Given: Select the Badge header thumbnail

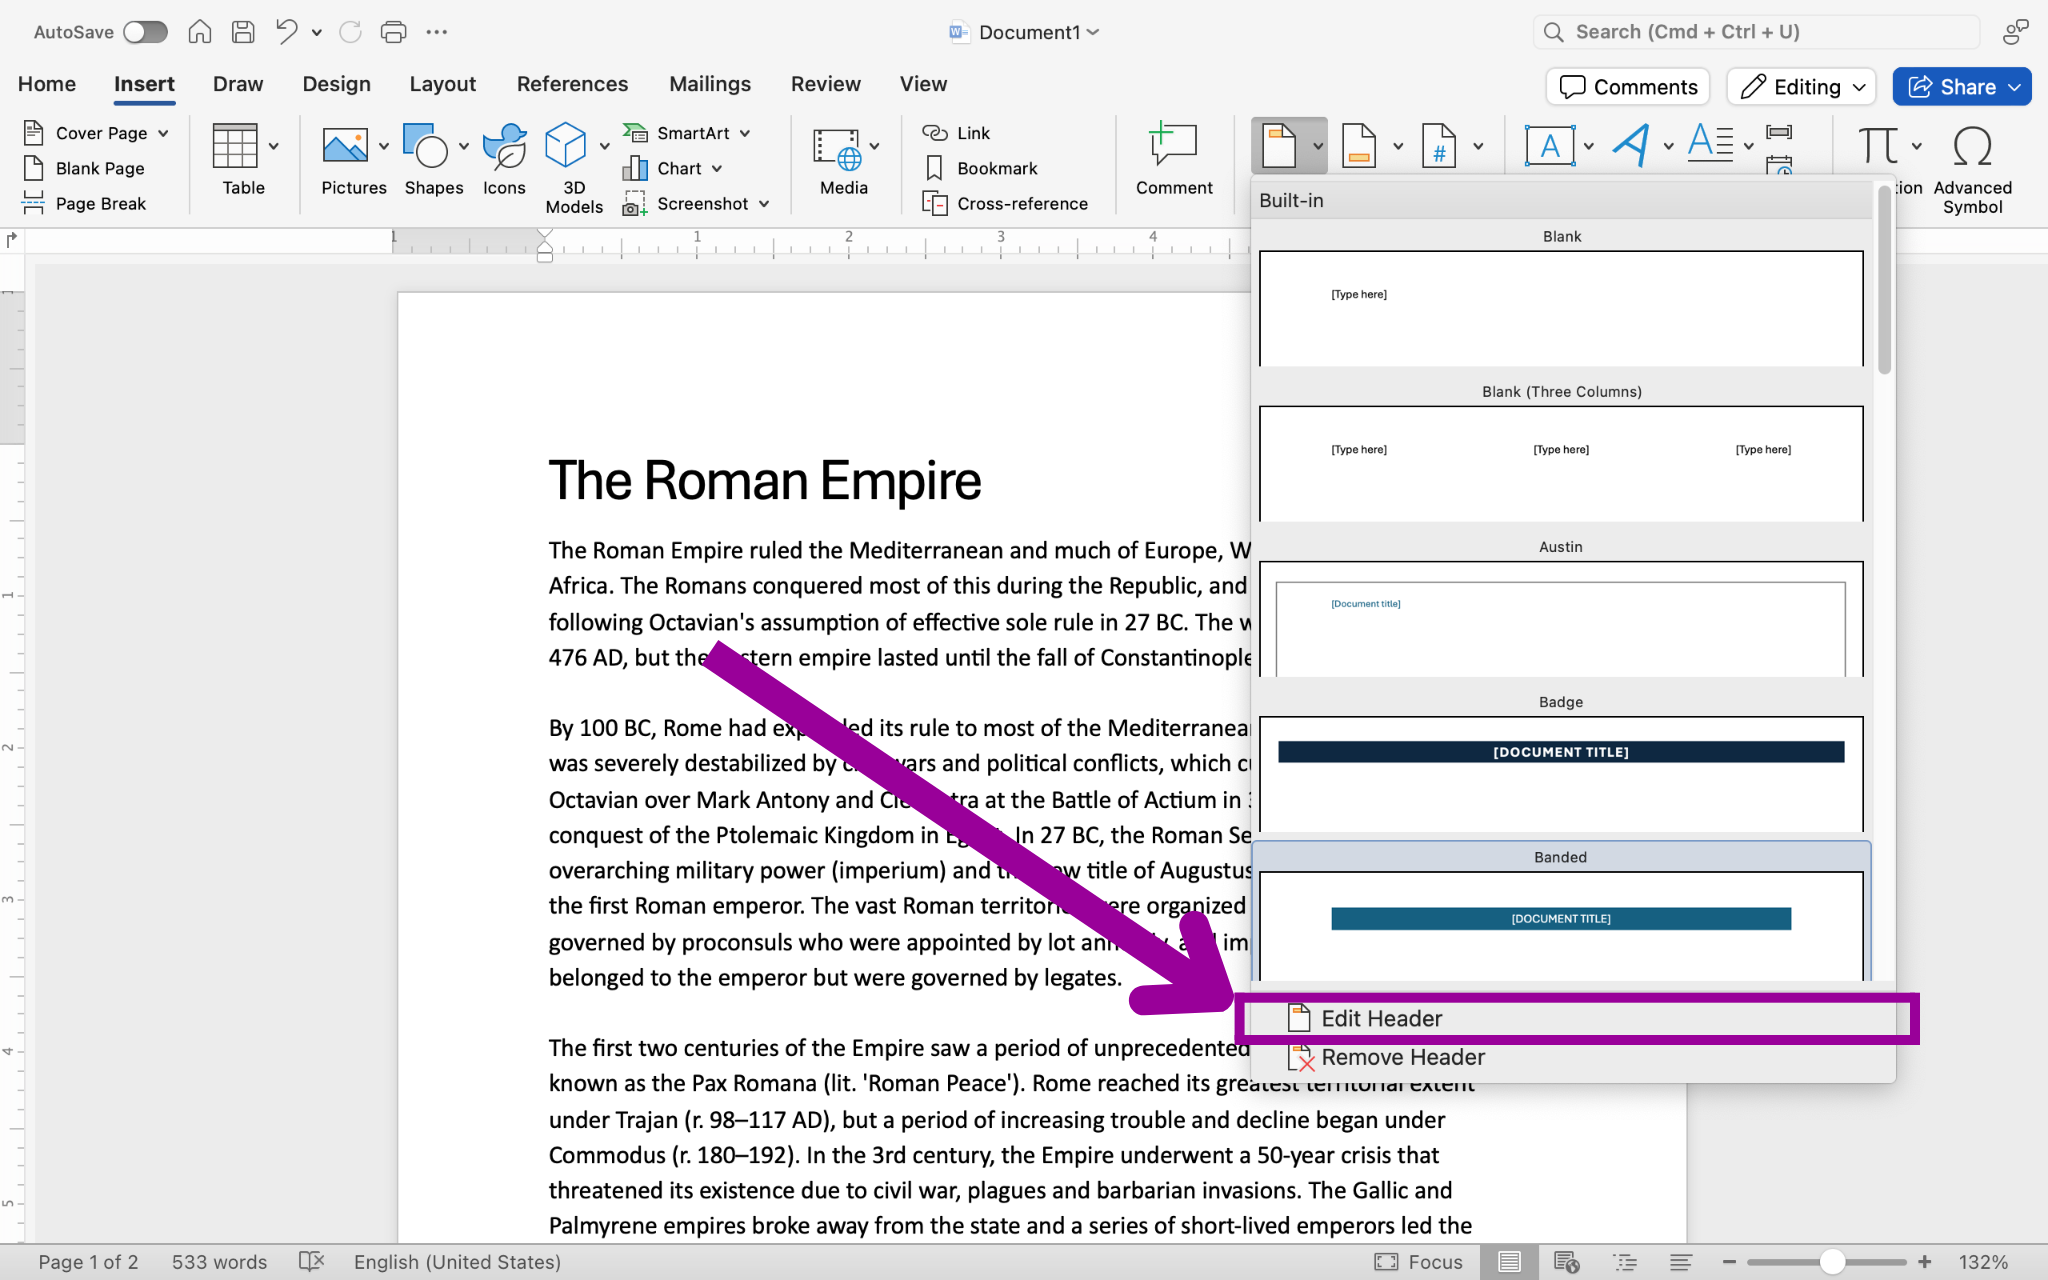Looking at the screenshot, I should (x=1561, y=773).
